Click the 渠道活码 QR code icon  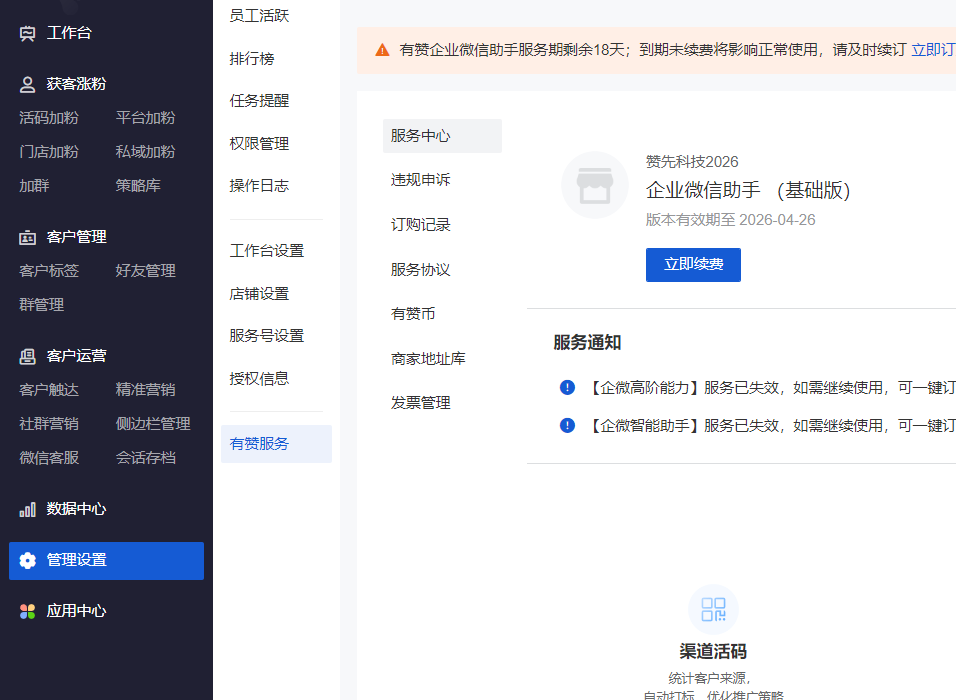pyautogui.click(x=713, y=609)
